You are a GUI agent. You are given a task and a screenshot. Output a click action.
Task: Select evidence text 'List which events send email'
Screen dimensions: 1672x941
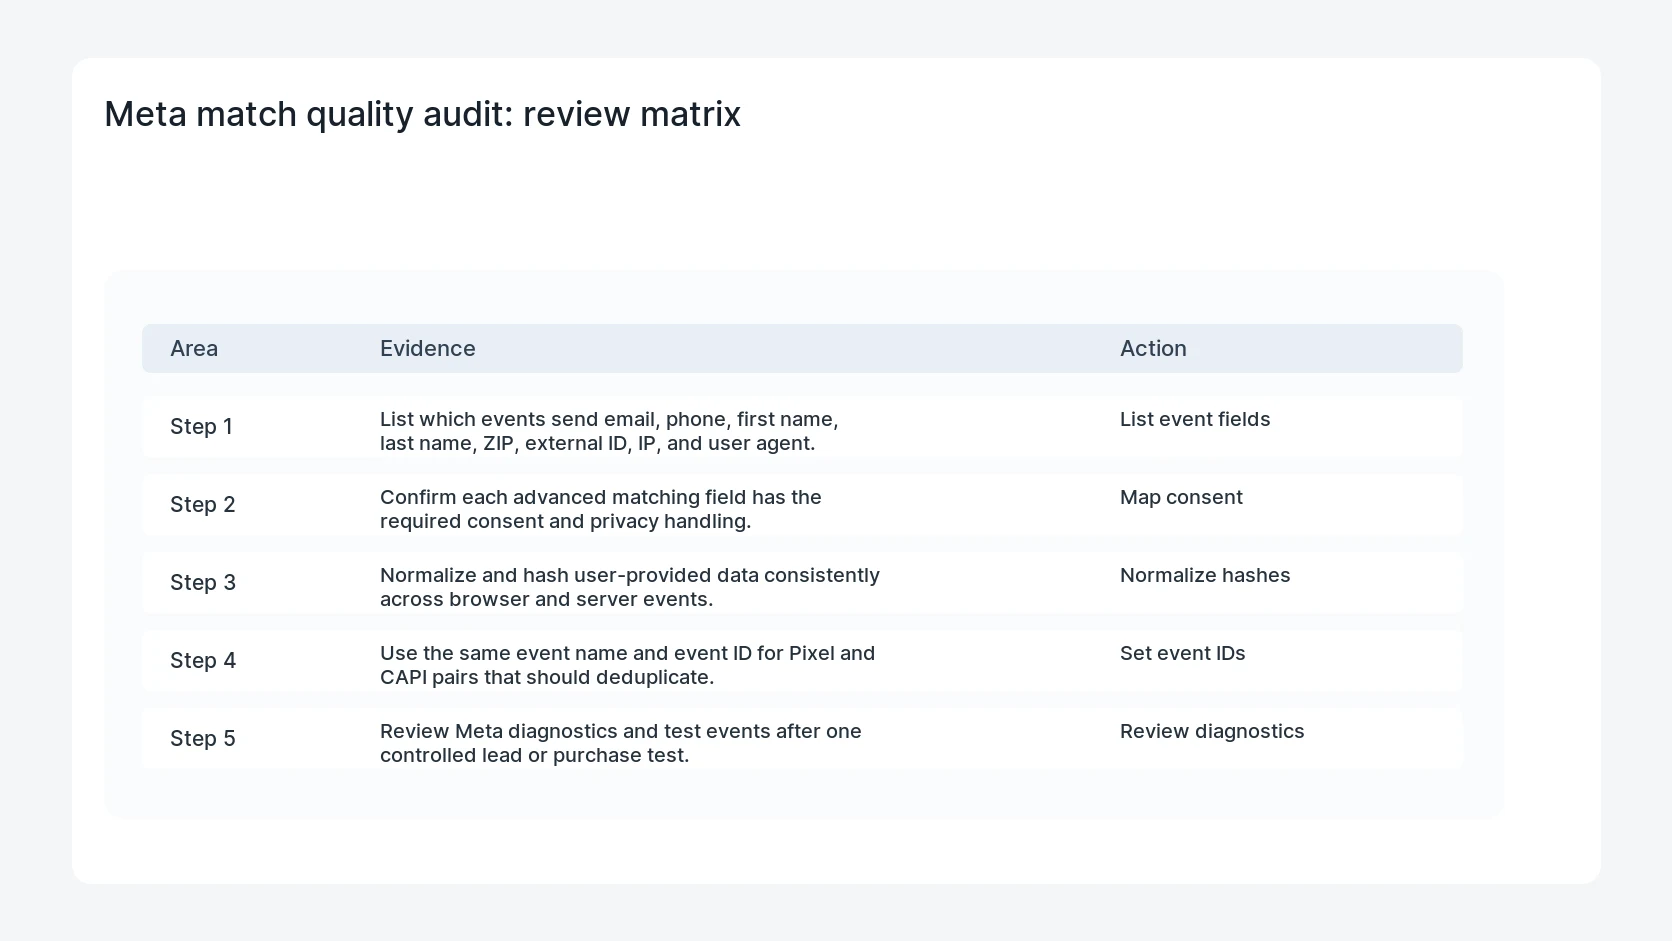(x=609, y=431)
